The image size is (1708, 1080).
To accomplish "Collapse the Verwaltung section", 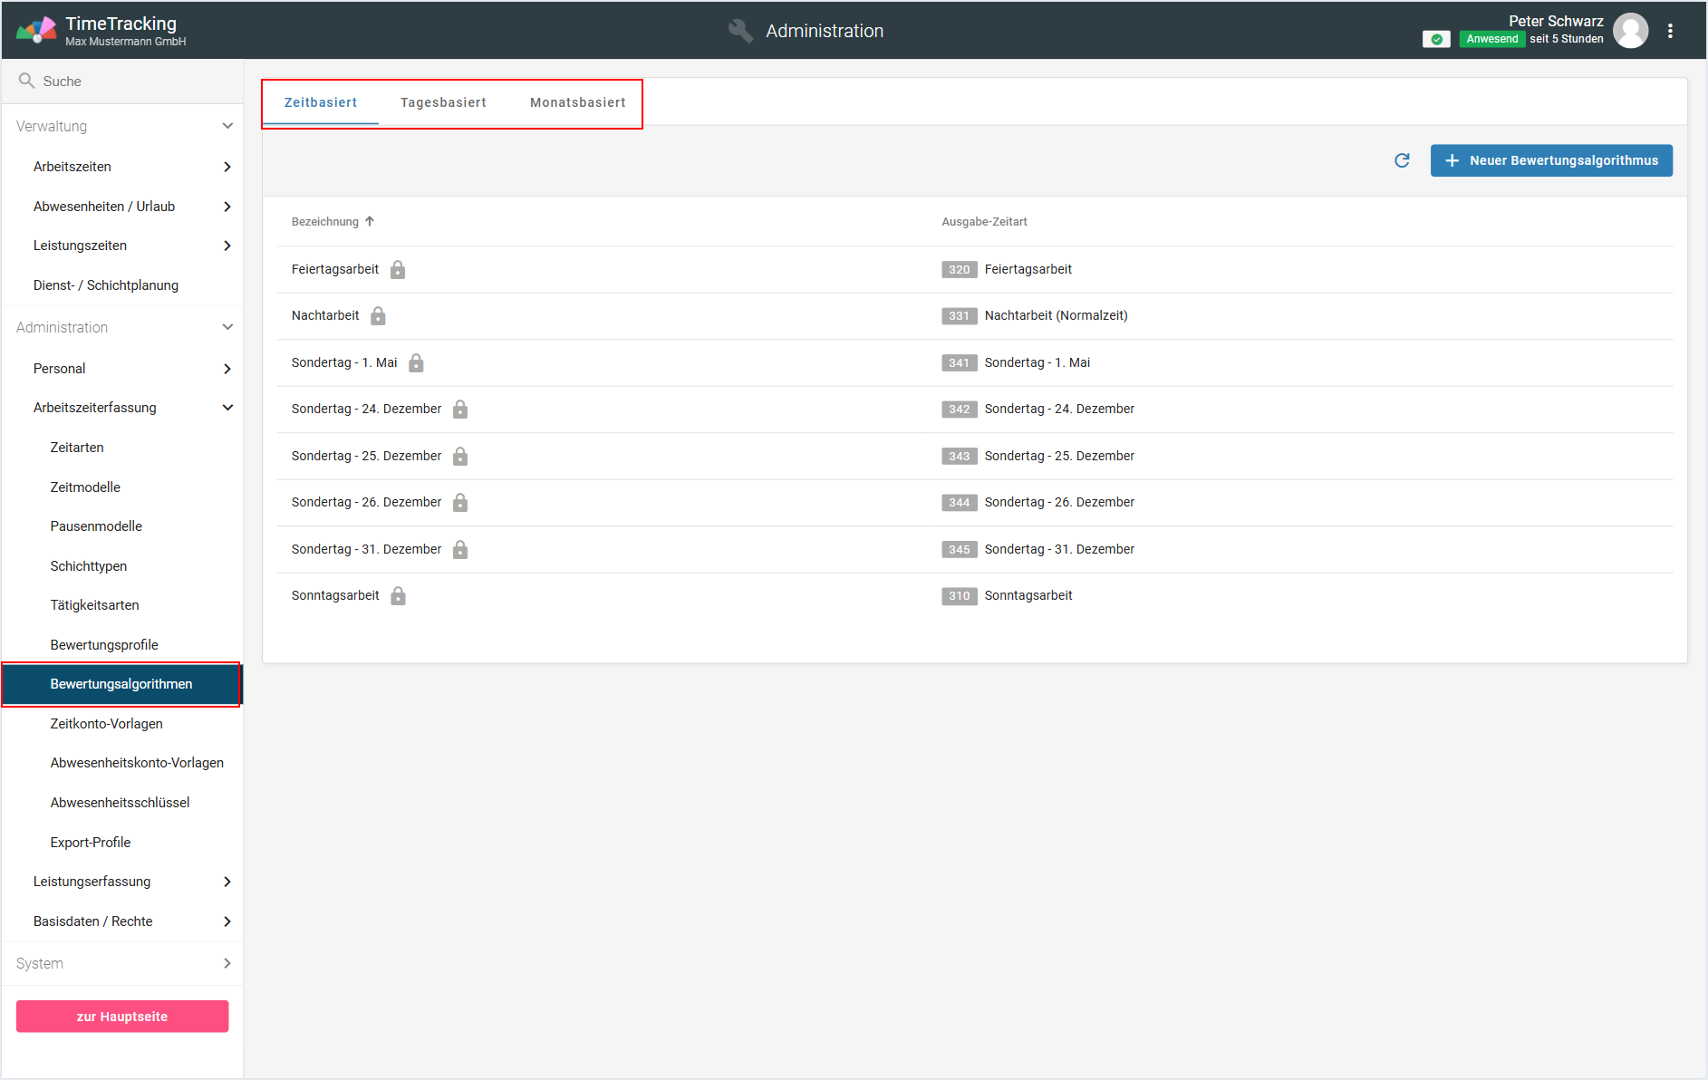I will 227,126.
